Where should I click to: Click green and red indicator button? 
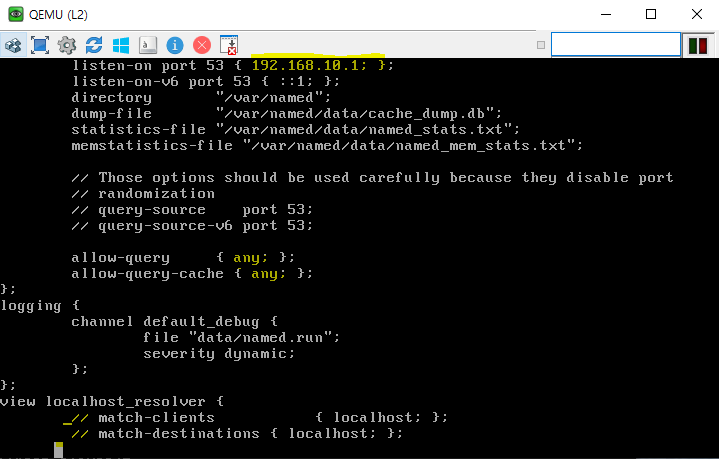[698, 45]
